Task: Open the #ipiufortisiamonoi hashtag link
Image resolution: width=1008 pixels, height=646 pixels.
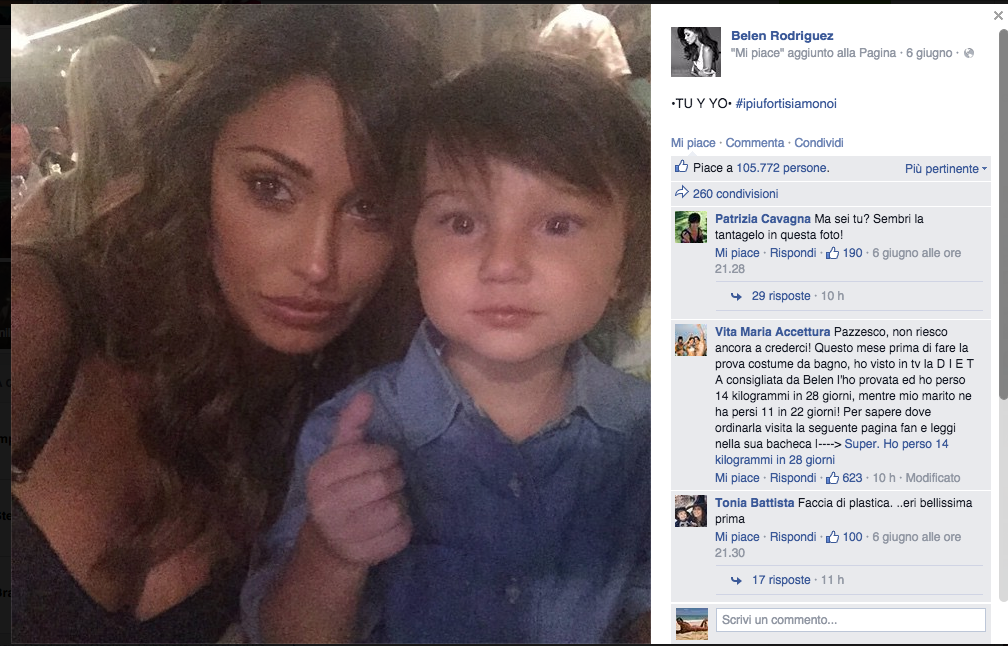Action: click(785, 104)
